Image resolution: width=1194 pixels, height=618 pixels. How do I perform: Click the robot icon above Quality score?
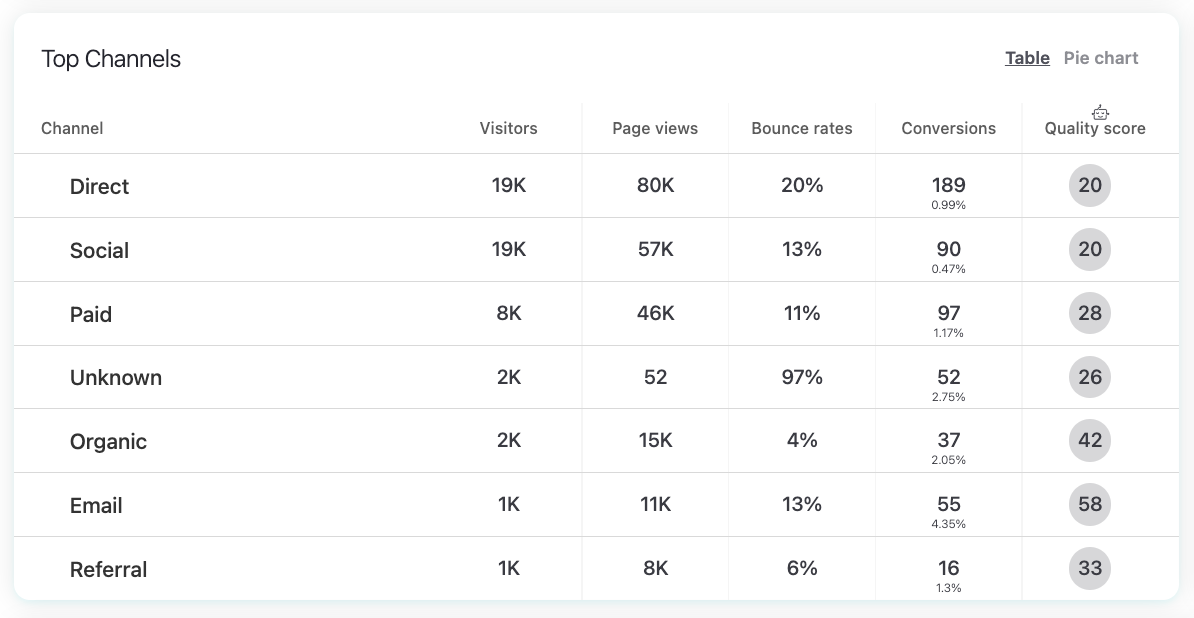1100,112
